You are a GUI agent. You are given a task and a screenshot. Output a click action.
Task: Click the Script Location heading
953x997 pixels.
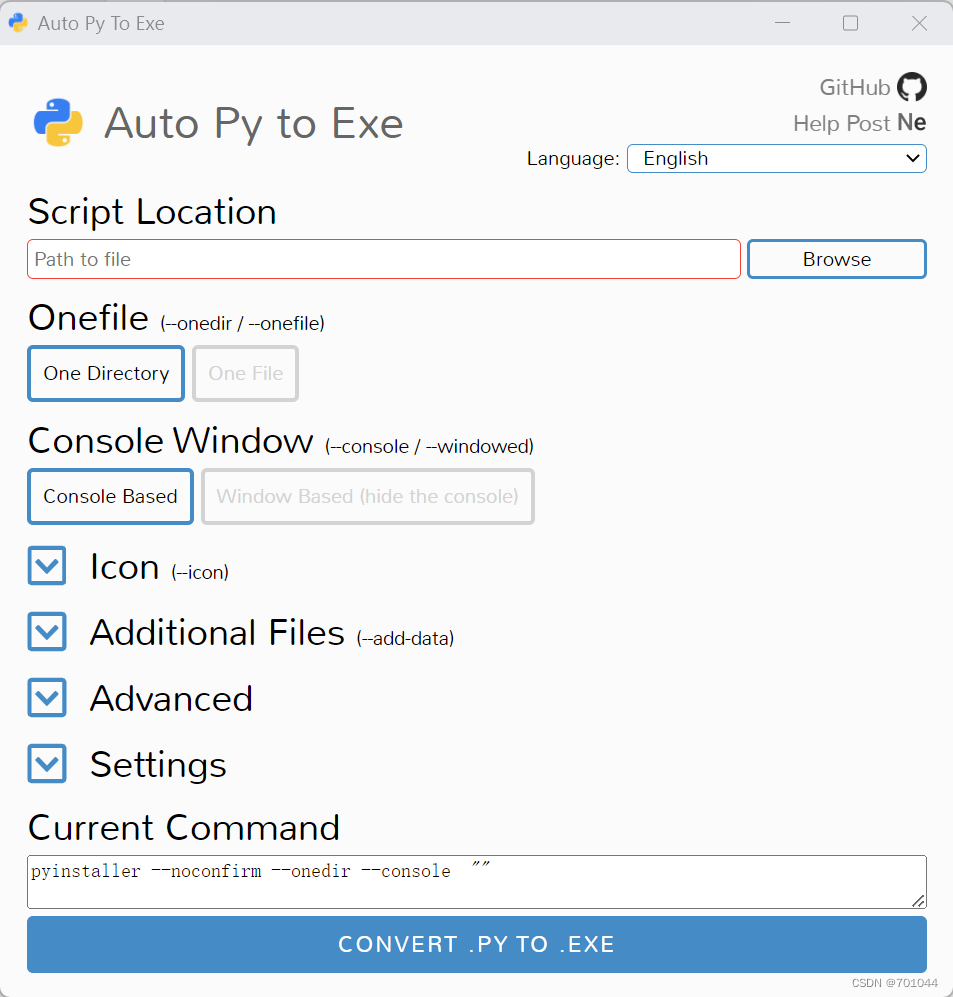(153, 212)
